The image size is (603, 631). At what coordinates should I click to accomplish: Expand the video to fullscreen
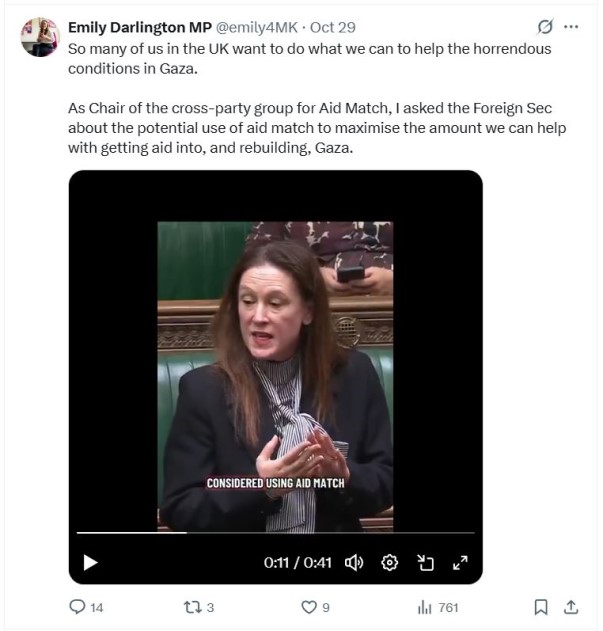[x=460, y=562]
